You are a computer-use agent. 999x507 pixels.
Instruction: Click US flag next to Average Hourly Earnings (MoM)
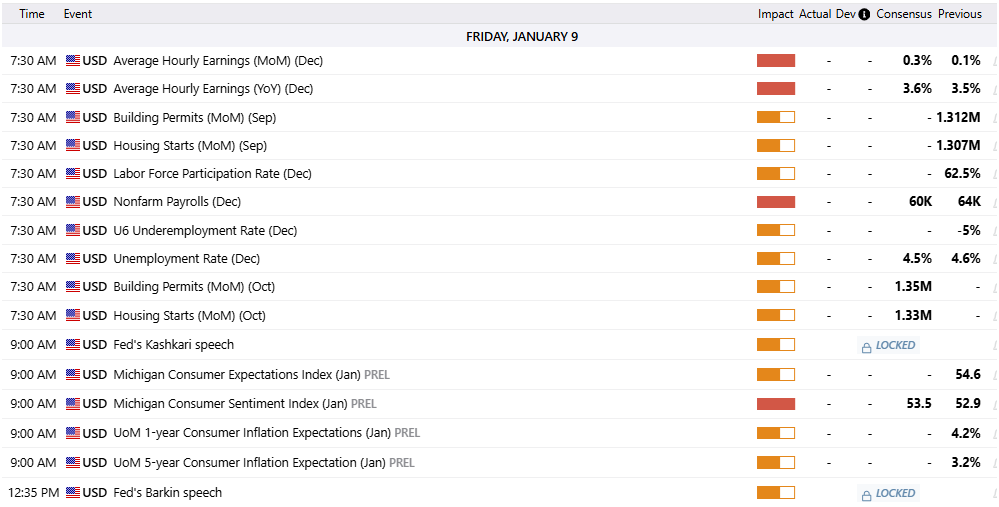click(72, 61)
